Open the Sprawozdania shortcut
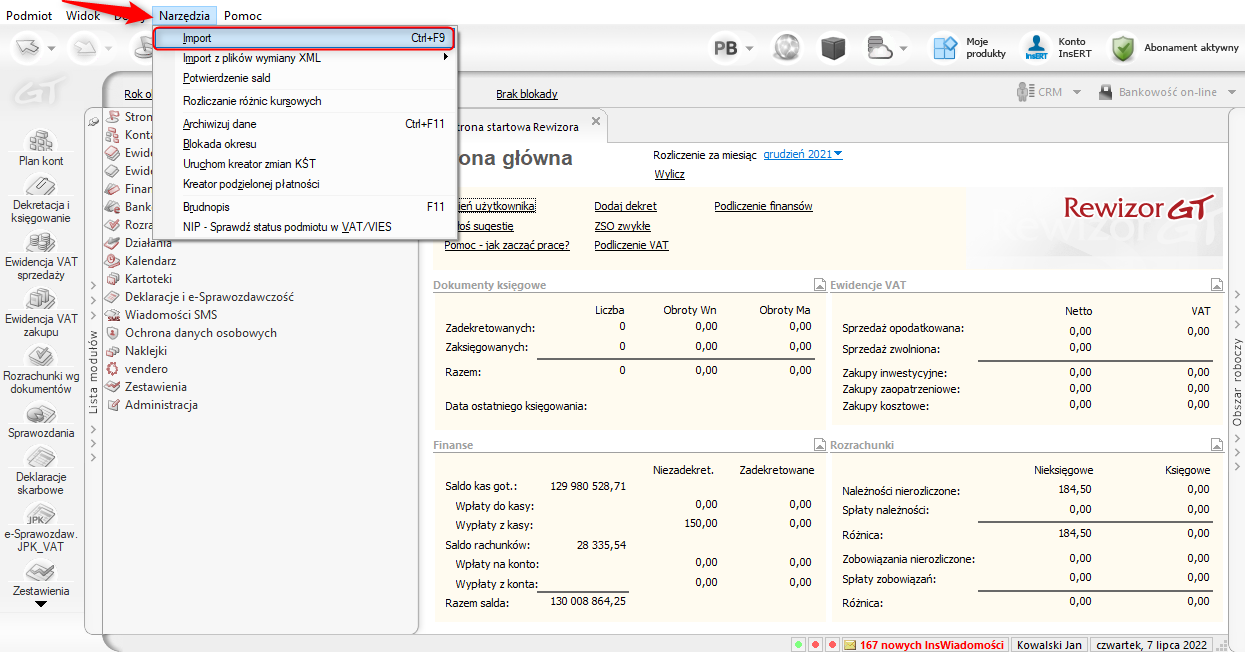The height and width of the screenshot is (652, 1245). 41,421
